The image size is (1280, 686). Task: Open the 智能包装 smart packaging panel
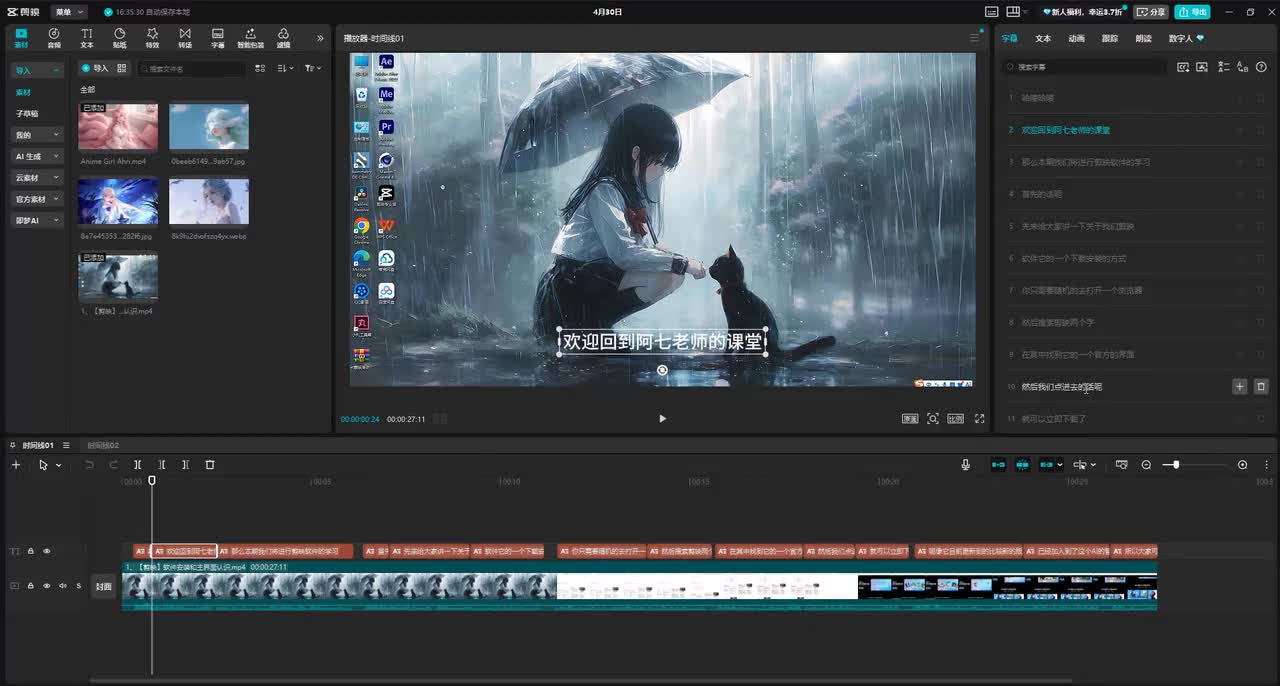(x=250, y=38)
